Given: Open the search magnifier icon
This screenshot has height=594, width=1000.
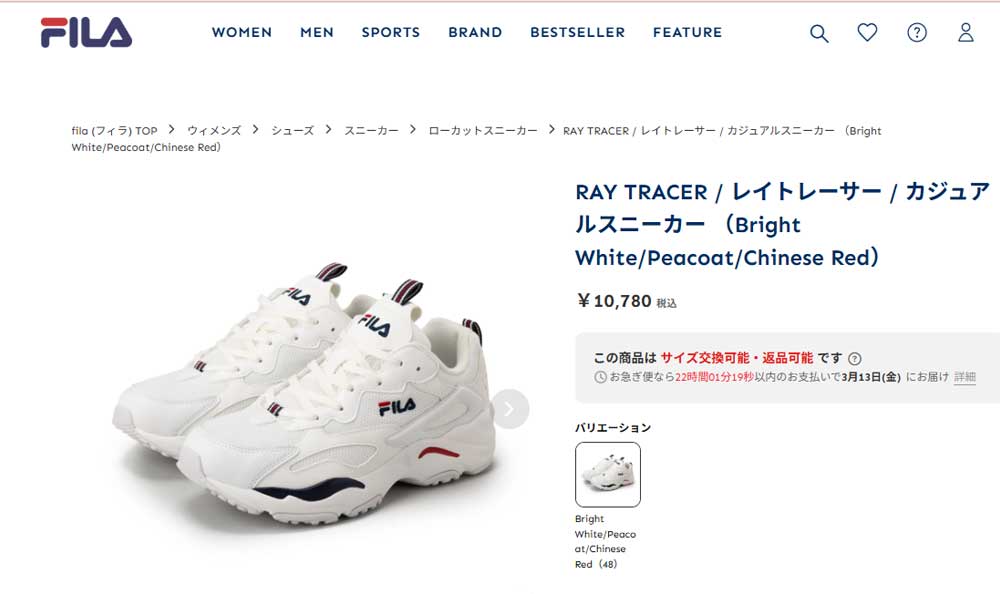Looking at the screenshot, I should (819, 33).
